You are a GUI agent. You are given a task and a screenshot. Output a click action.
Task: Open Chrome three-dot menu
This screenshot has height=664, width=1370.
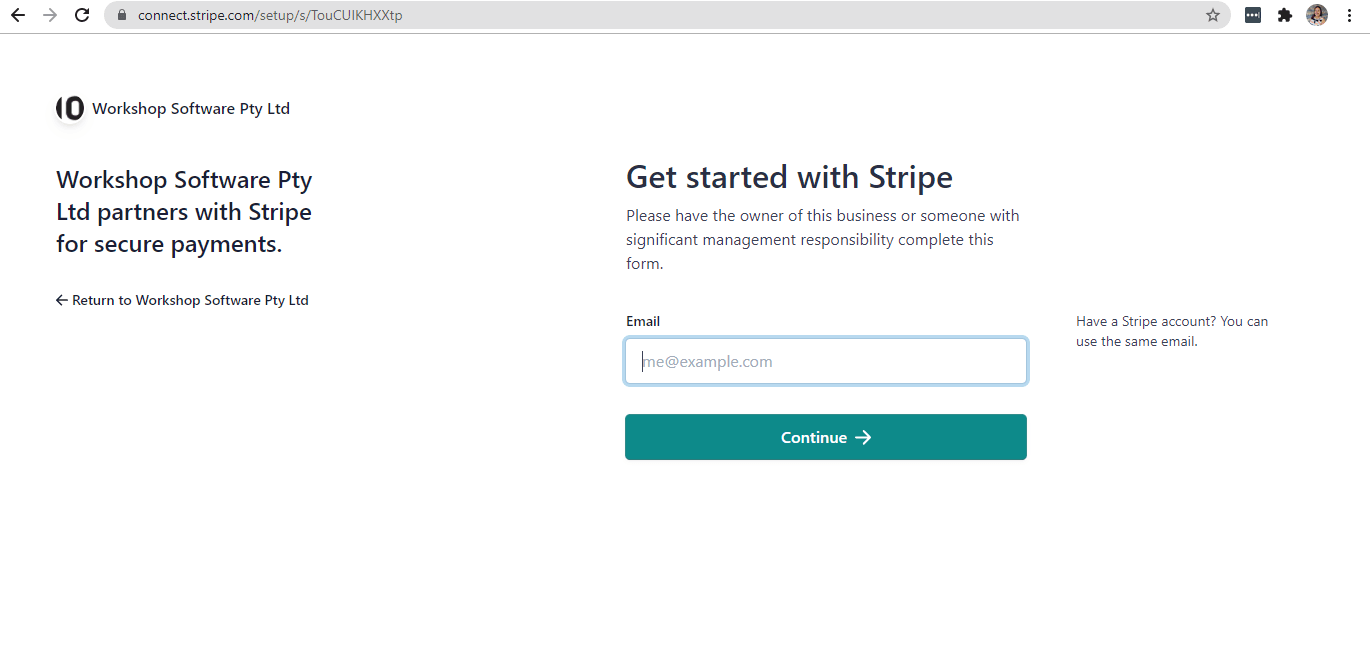tap(1349, 15)
